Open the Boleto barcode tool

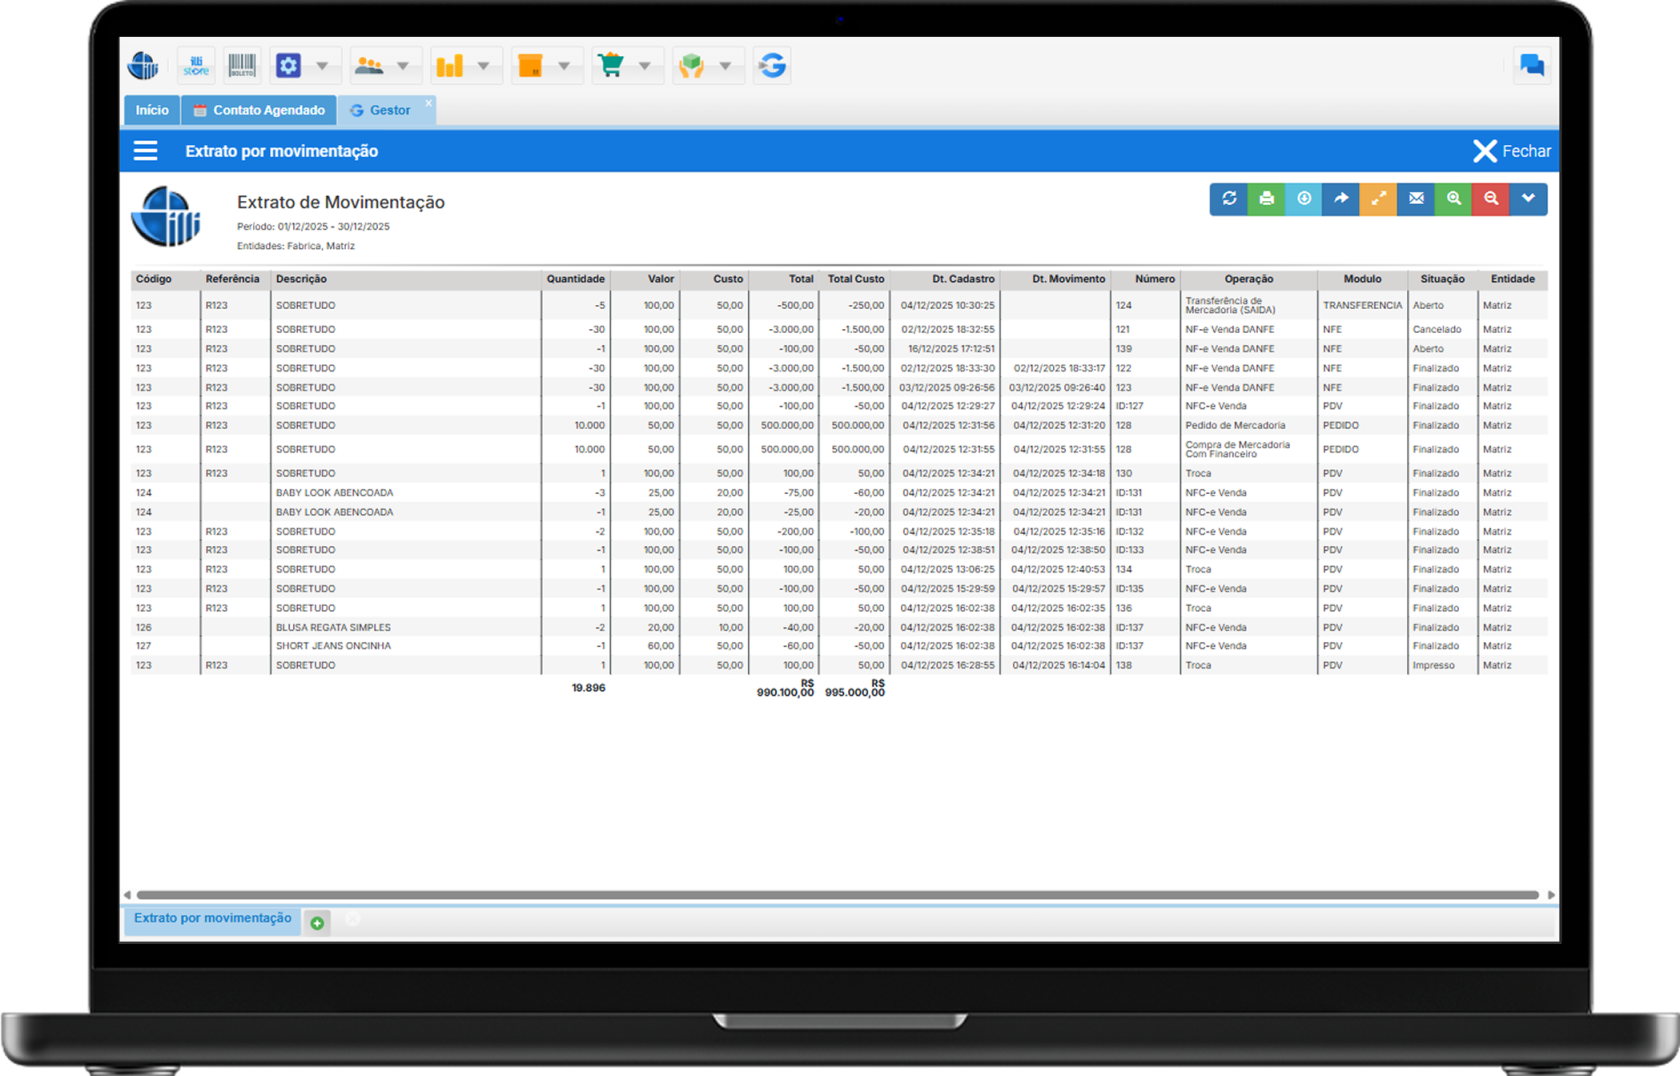click(x=242, y=66)
